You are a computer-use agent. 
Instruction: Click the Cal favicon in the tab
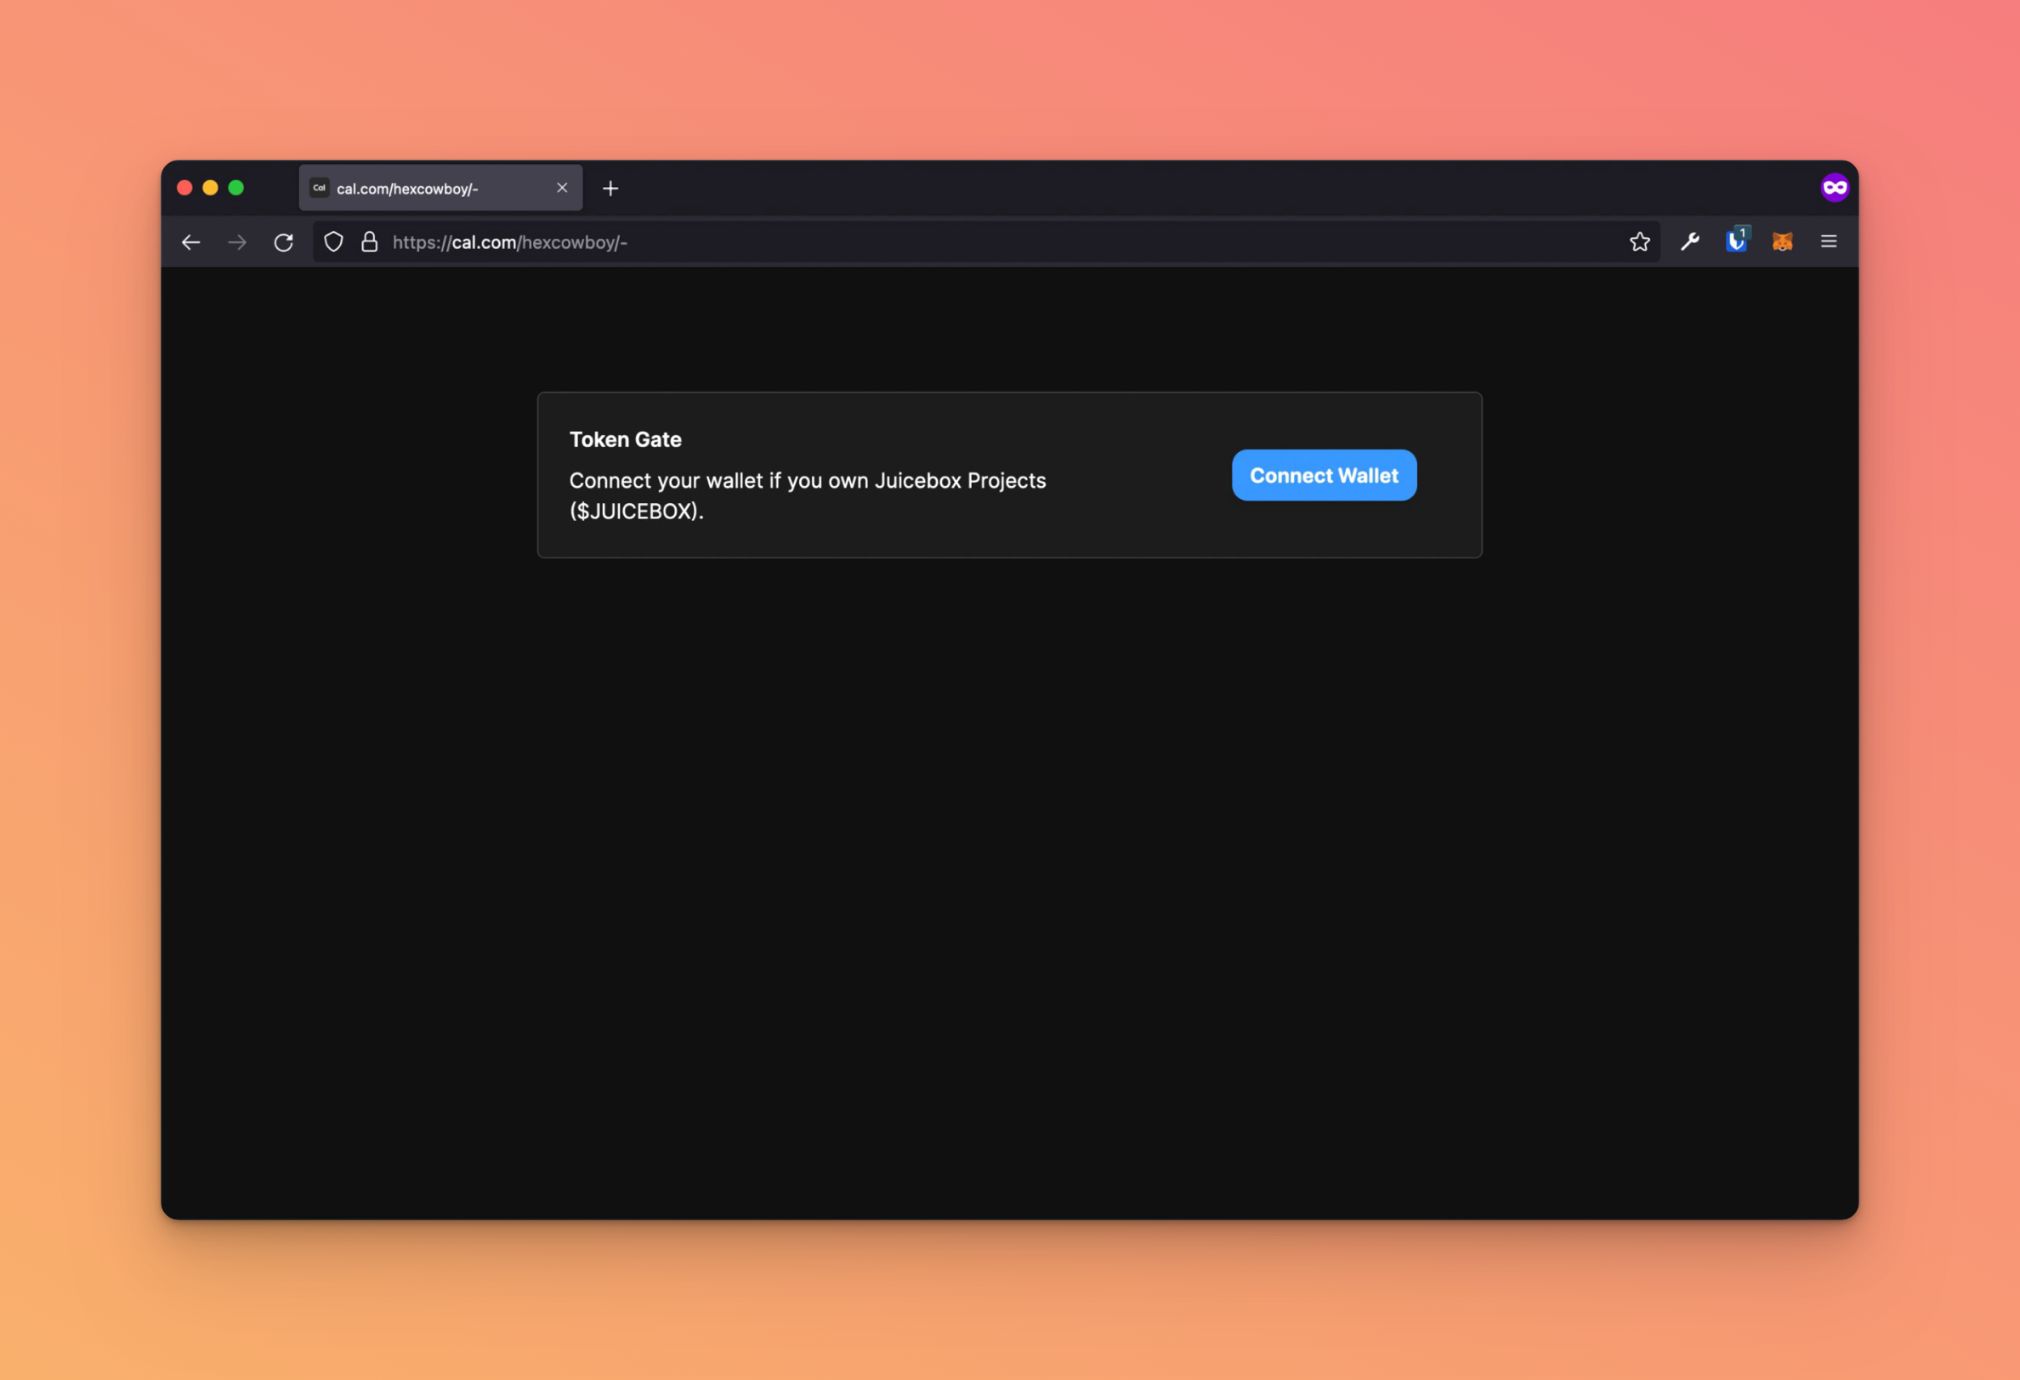point(319,188)
